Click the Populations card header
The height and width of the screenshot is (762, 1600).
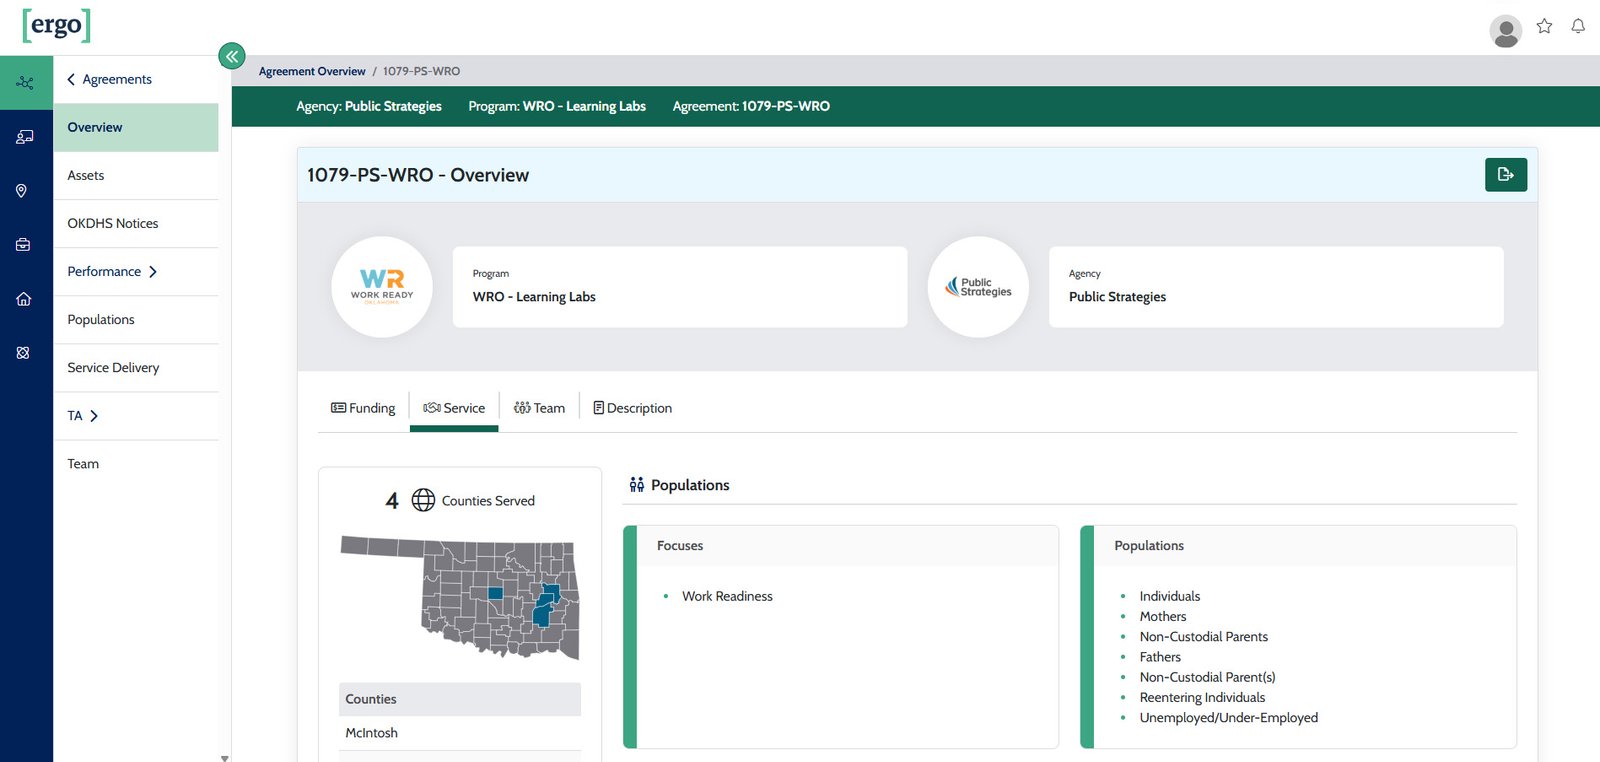coord(1305,546)
